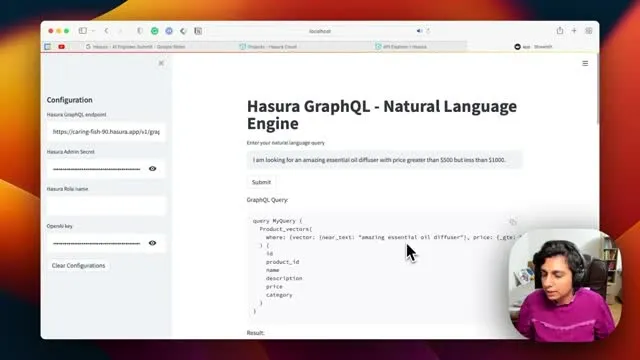Click the shield privacy report icon
This screenshot has height=360, width=640.
140,31
